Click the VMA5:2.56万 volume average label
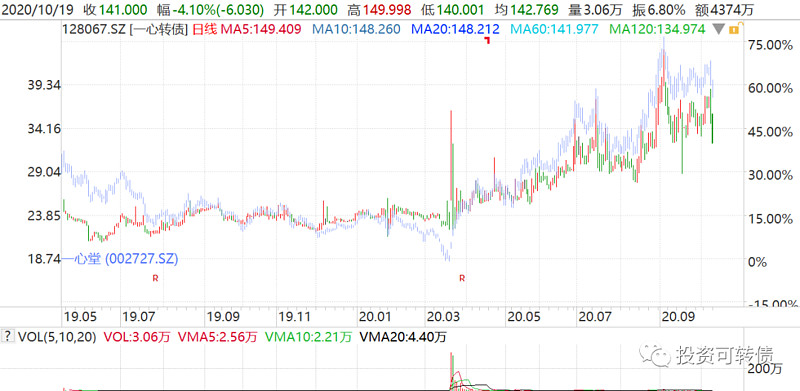 (218, 337)
